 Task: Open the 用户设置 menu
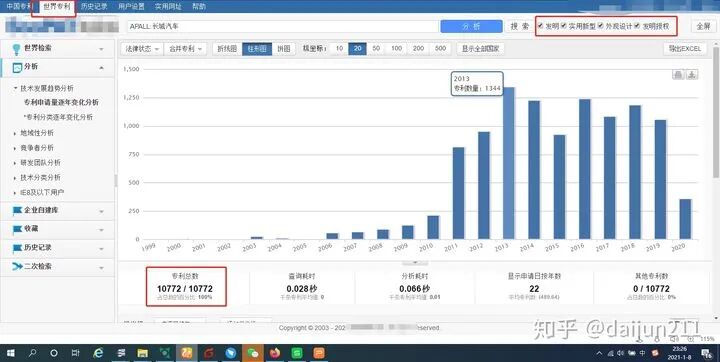click(131, 6)
